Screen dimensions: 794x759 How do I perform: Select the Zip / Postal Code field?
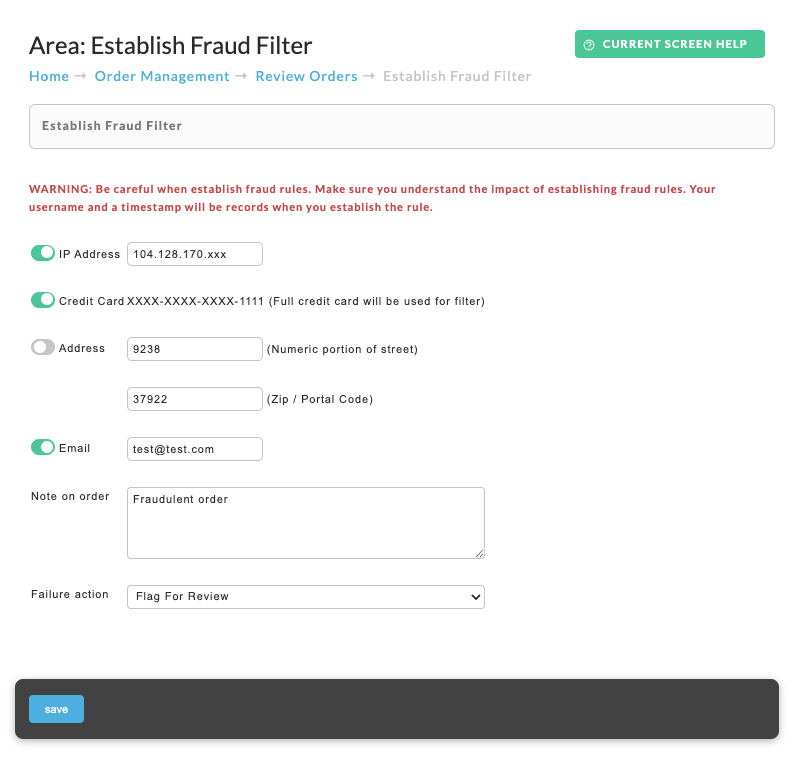coord(195,399)
